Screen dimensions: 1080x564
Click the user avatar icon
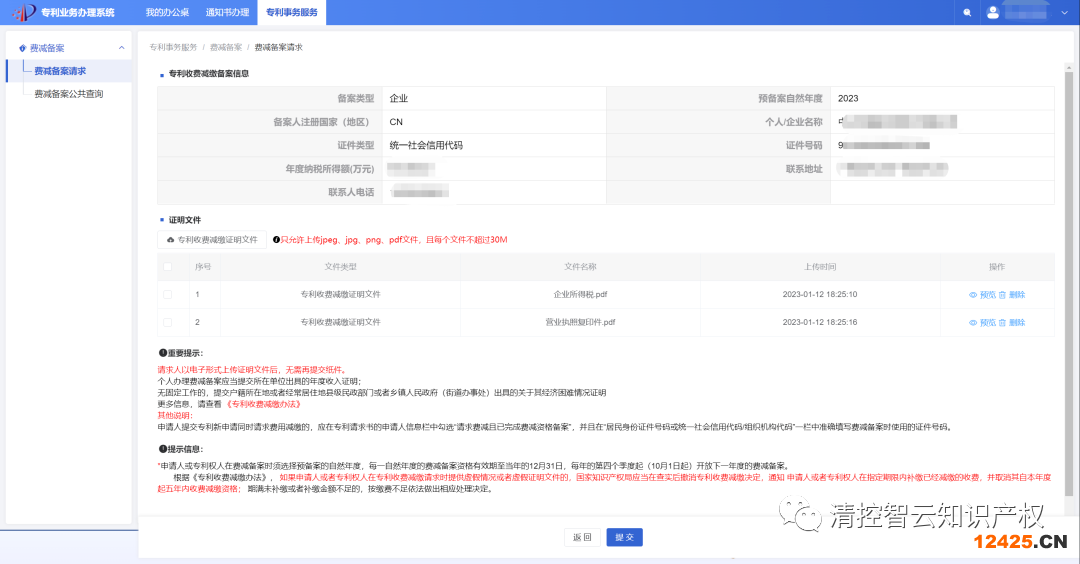click(992, 13)
